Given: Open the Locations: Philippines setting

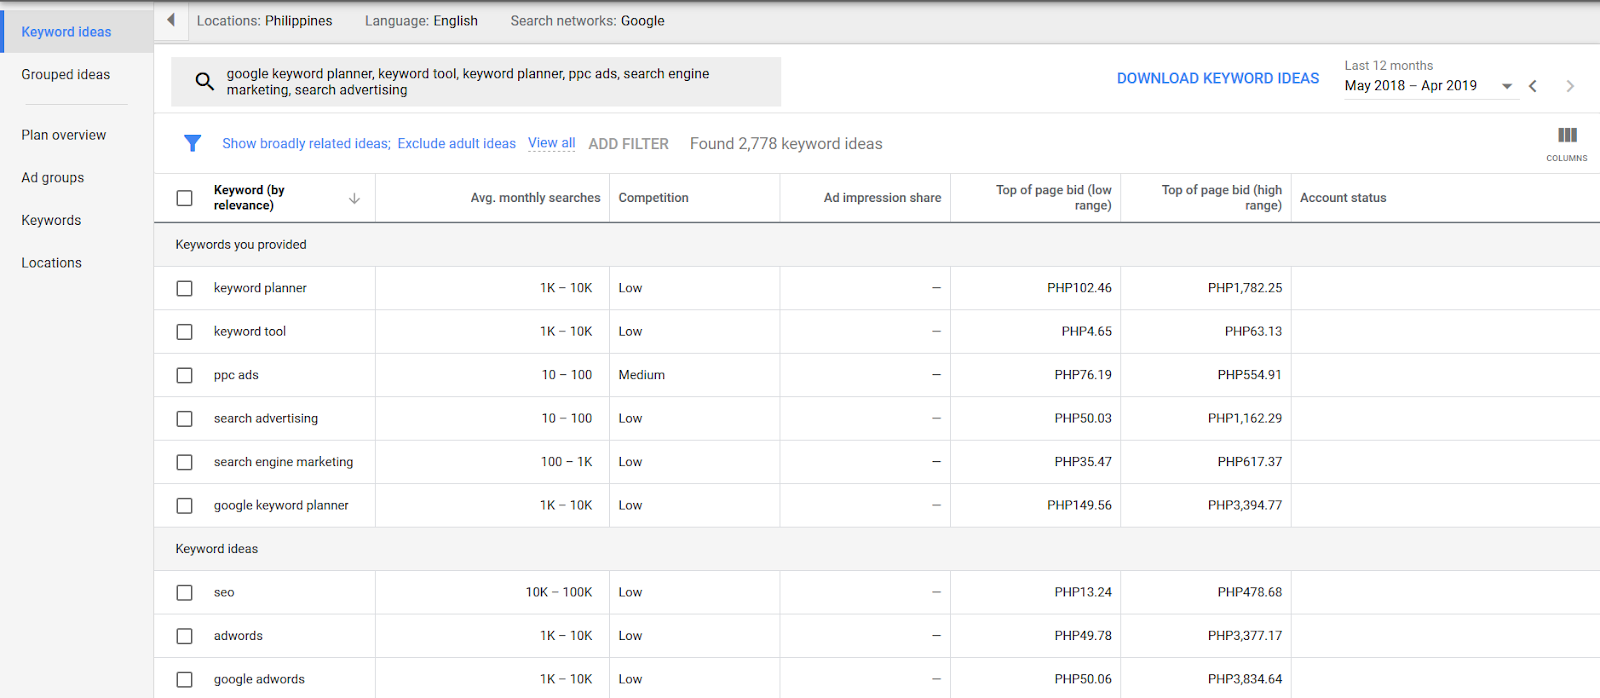Looking at the screenshot, I should click(x=264, y=20).
